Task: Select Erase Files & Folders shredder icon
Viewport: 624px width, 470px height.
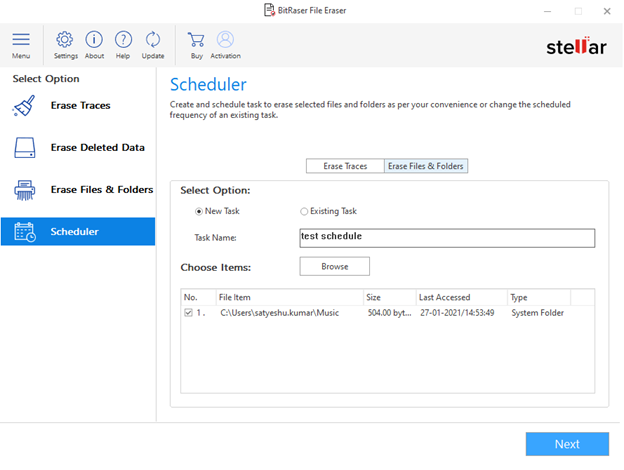Action: (25, 190)
